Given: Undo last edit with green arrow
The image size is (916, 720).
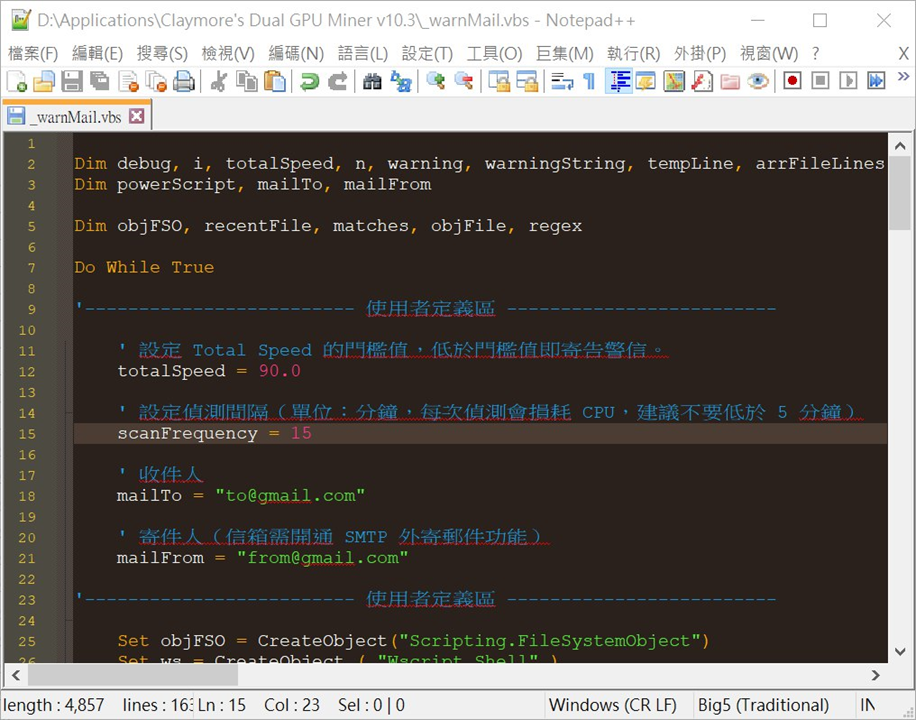Looking at the screenshot, I should [x=309, y=81].
